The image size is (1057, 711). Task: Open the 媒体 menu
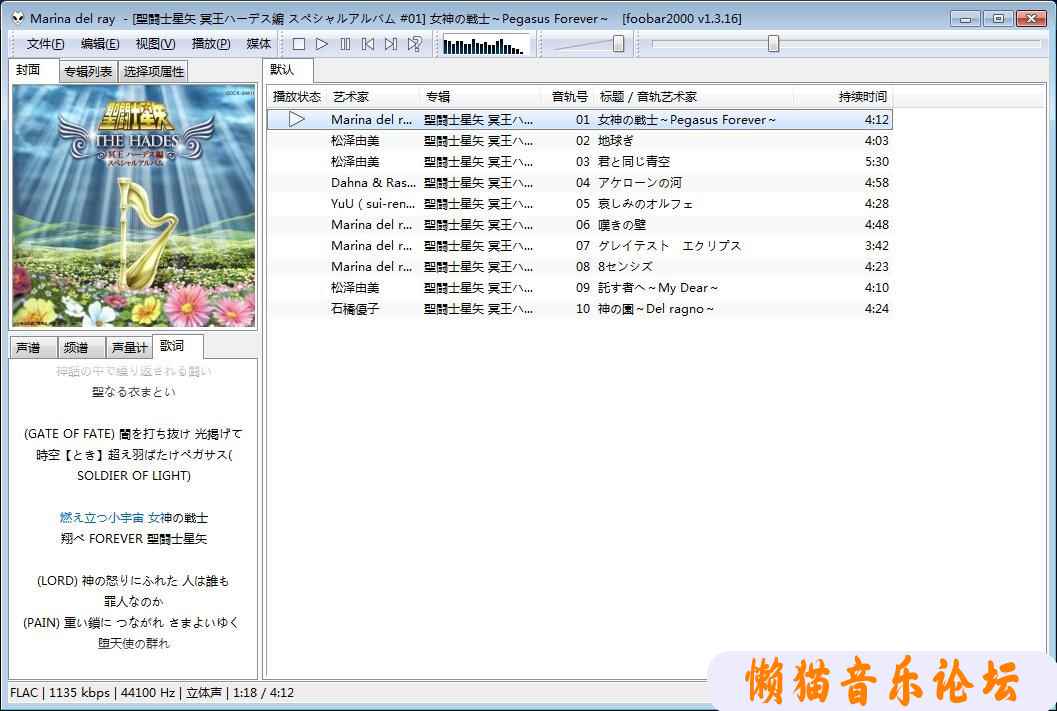[x=259, y=44]
